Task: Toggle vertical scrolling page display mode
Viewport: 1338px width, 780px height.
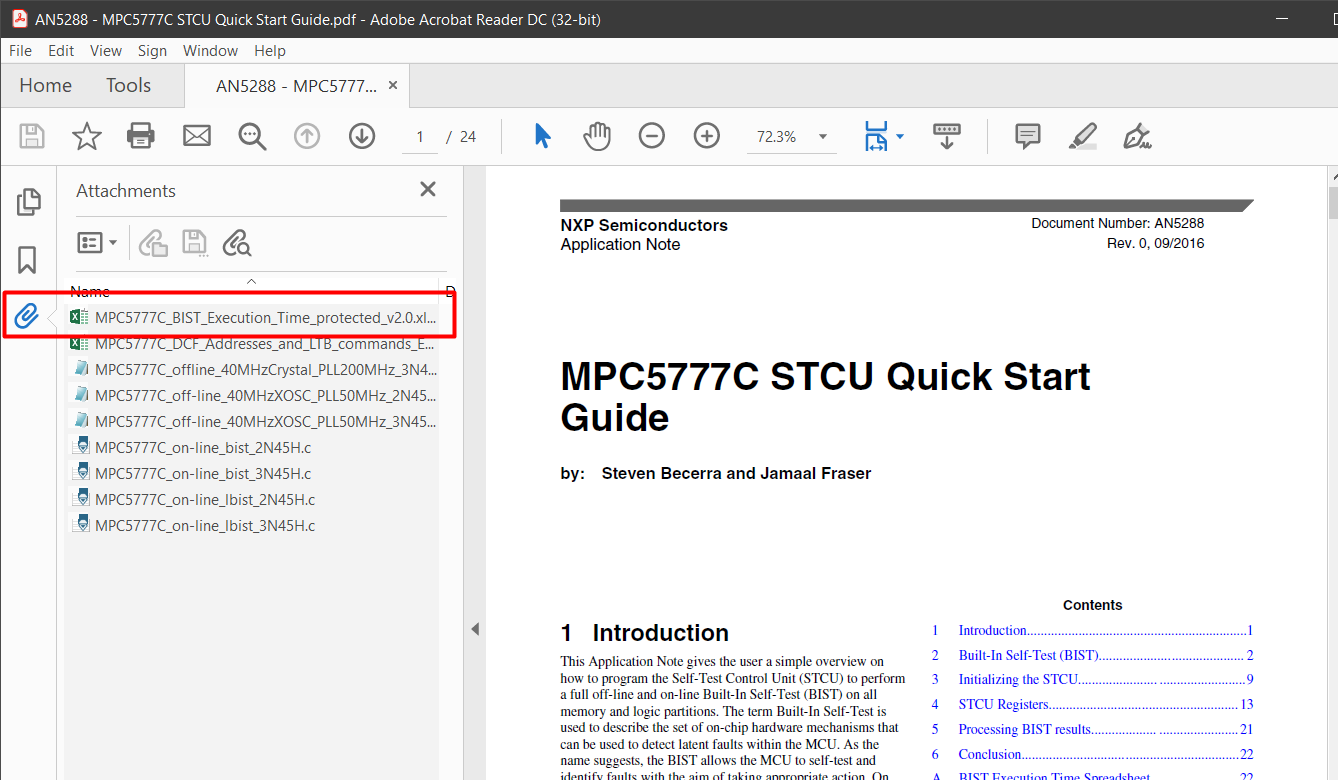Action: (946, 135)
